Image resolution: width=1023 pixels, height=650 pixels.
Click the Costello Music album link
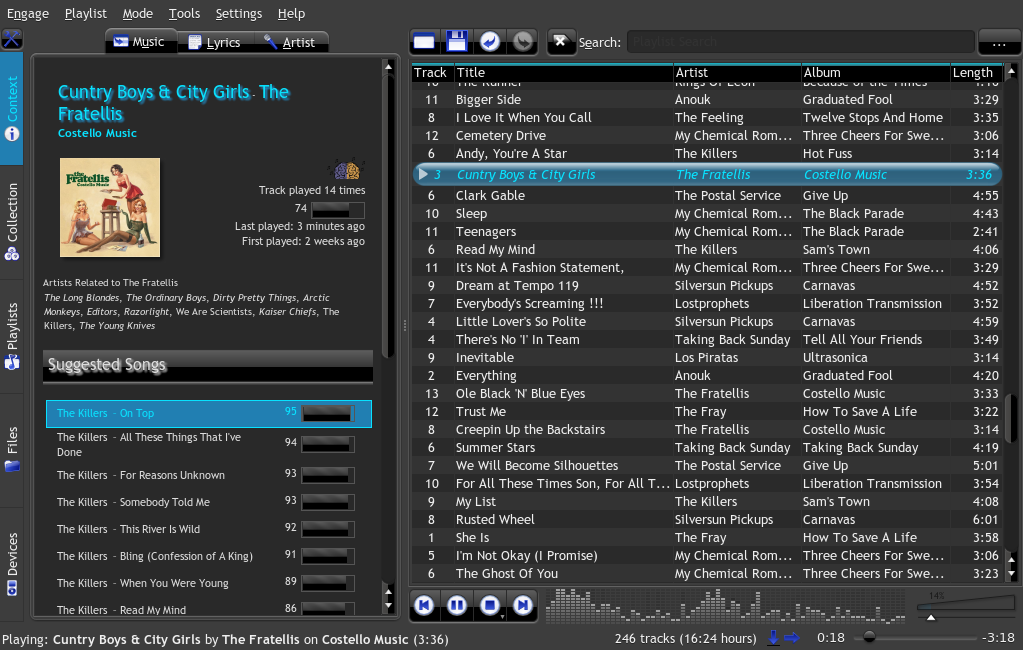pyautogui.click(x=97, y=133)
